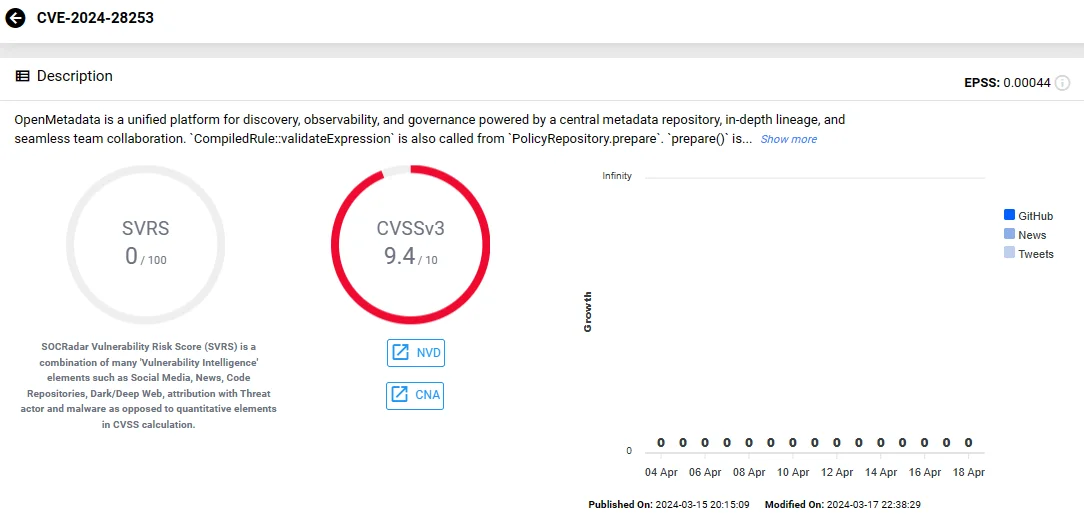1084x515 pixels.
Task: Click the Growth axis title
Action: 588,312
